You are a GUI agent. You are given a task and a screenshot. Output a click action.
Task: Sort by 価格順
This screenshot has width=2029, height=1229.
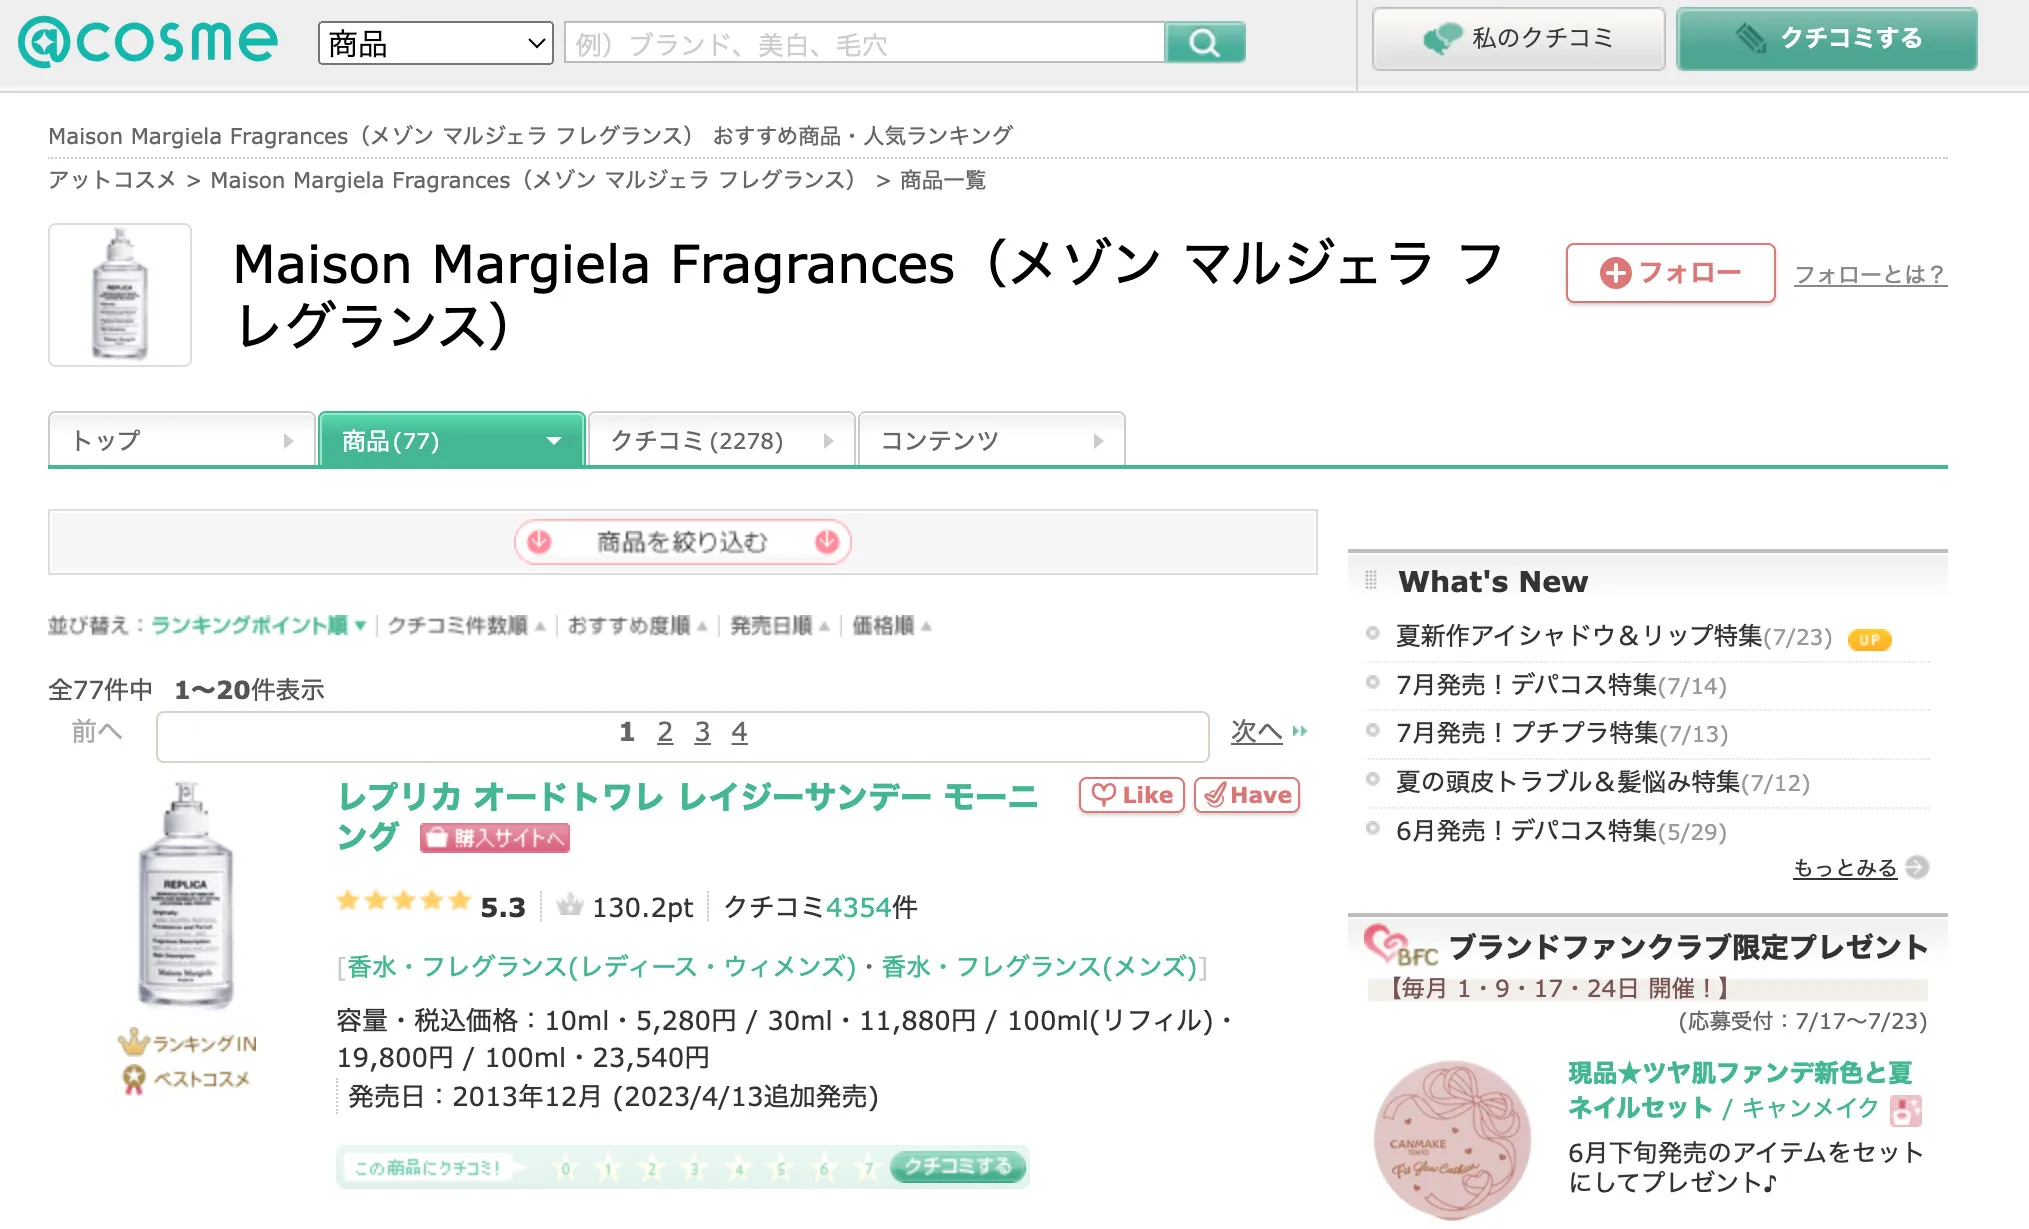891,625
